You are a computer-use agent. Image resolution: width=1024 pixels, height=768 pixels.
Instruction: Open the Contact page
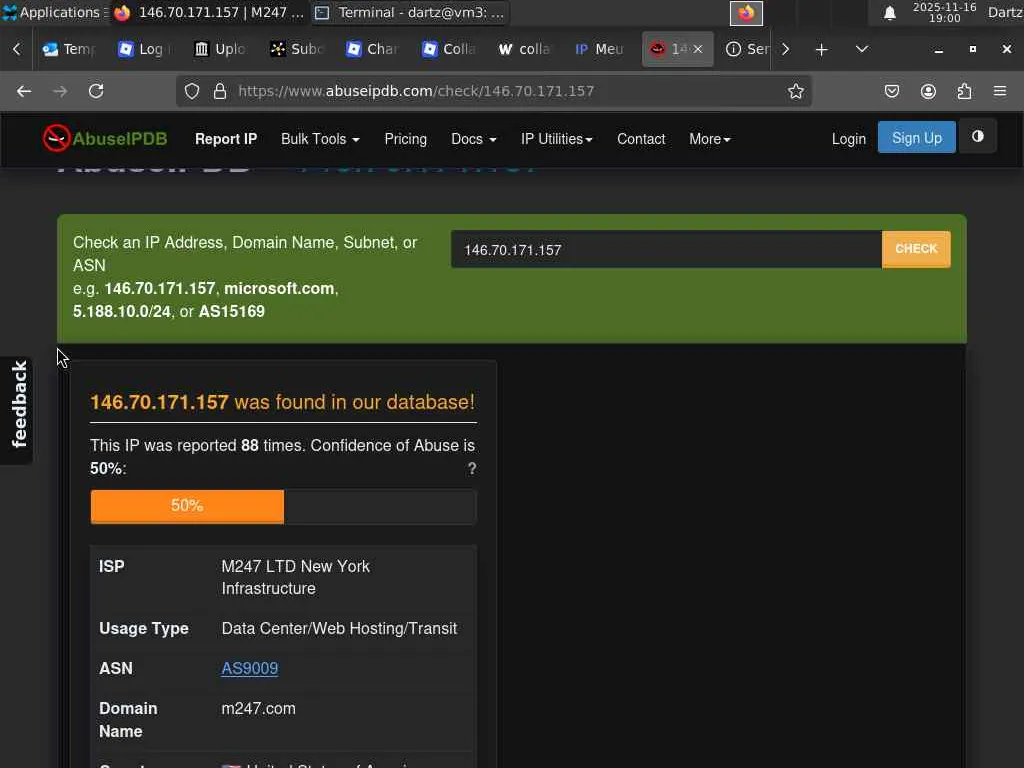[641, 138]
